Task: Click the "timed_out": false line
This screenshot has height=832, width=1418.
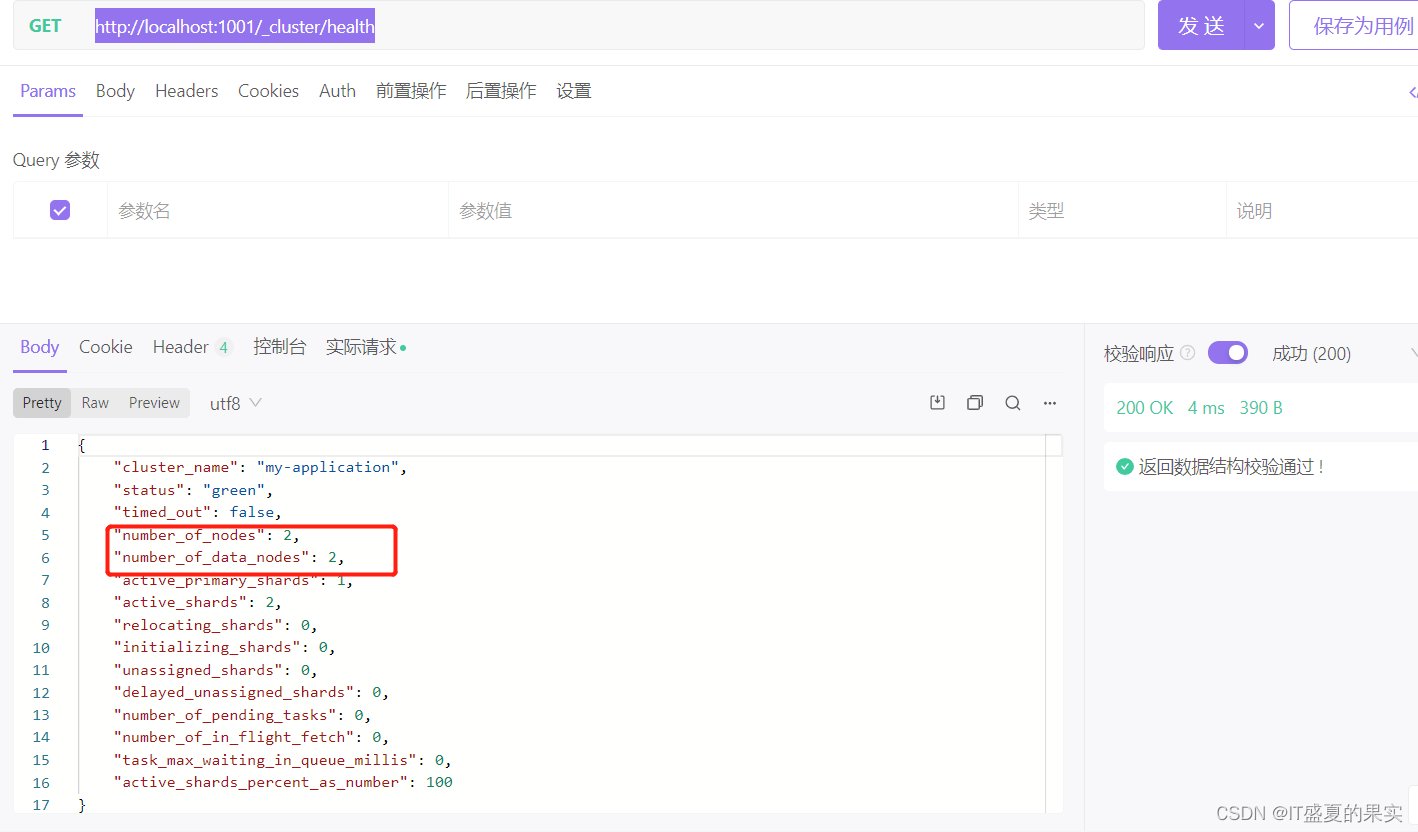Action: pos(198,512)
